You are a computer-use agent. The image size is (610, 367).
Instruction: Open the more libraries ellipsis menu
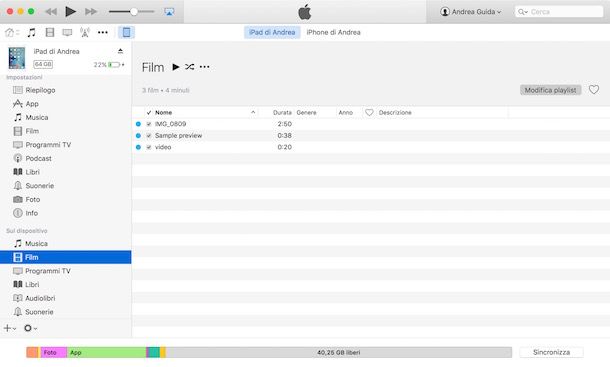(103, 32)
